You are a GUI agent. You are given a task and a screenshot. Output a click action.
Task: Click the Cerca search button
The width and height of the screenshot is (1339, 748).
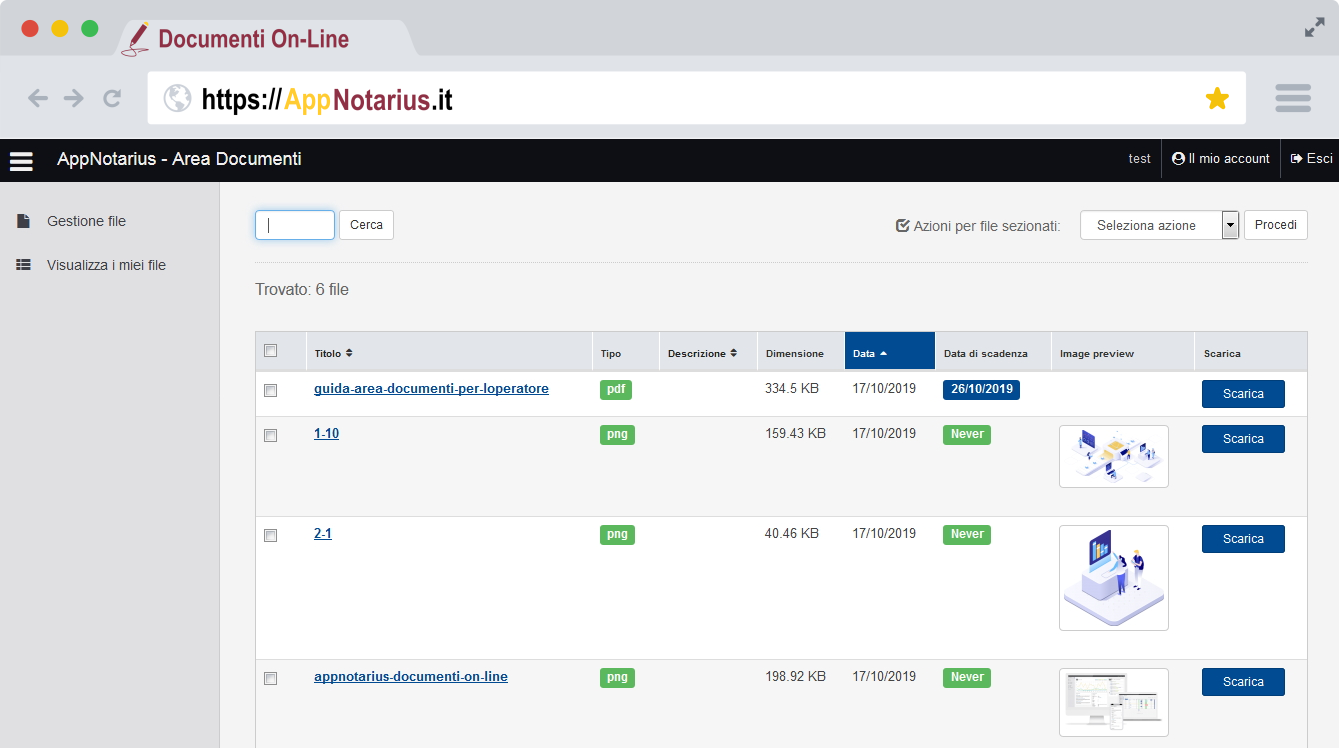(366, 225)
